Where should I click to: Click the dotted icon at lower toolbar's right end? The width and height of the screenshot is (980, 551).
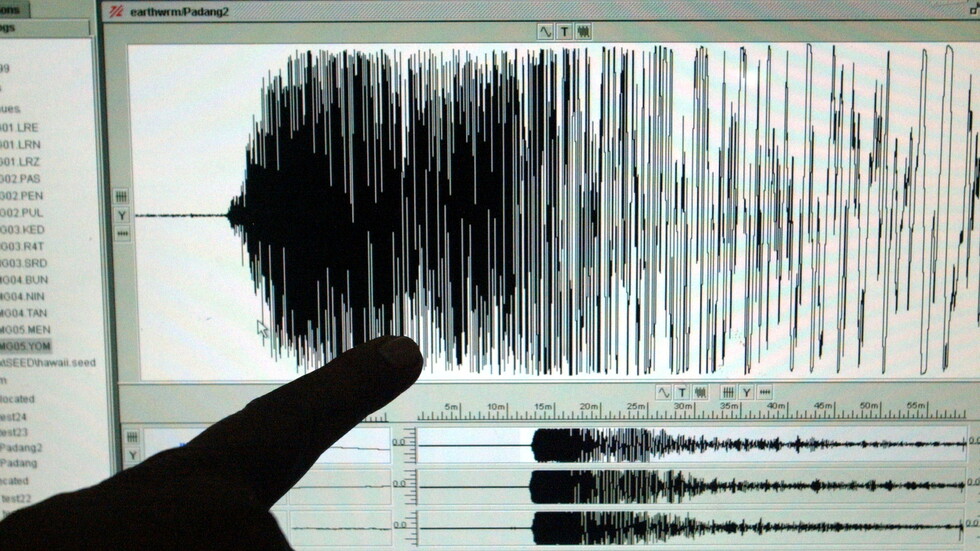pos(764,392)
